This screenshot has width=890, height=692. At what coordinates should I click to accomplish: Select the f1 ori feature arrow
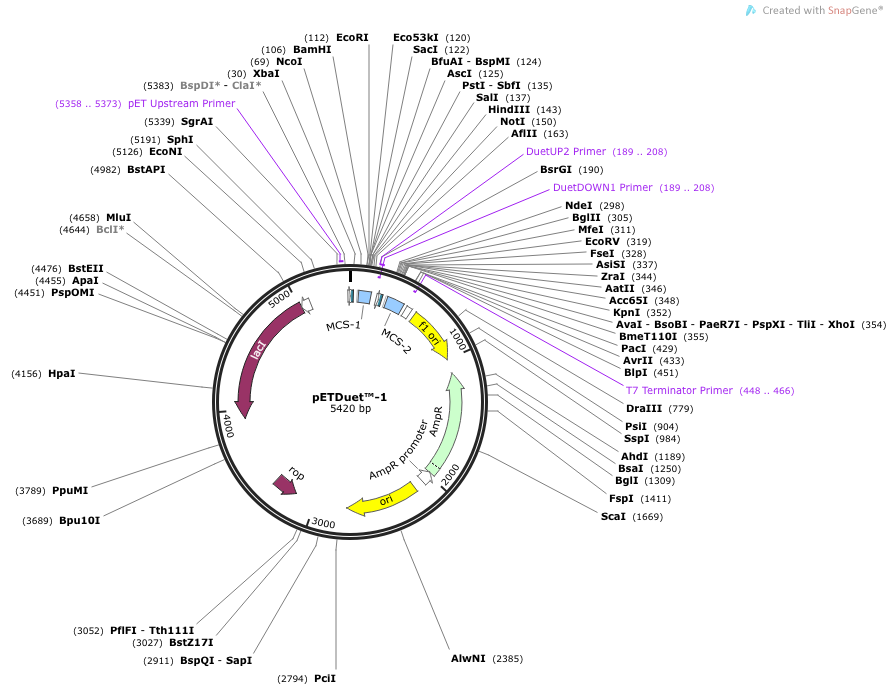point(428,331)
